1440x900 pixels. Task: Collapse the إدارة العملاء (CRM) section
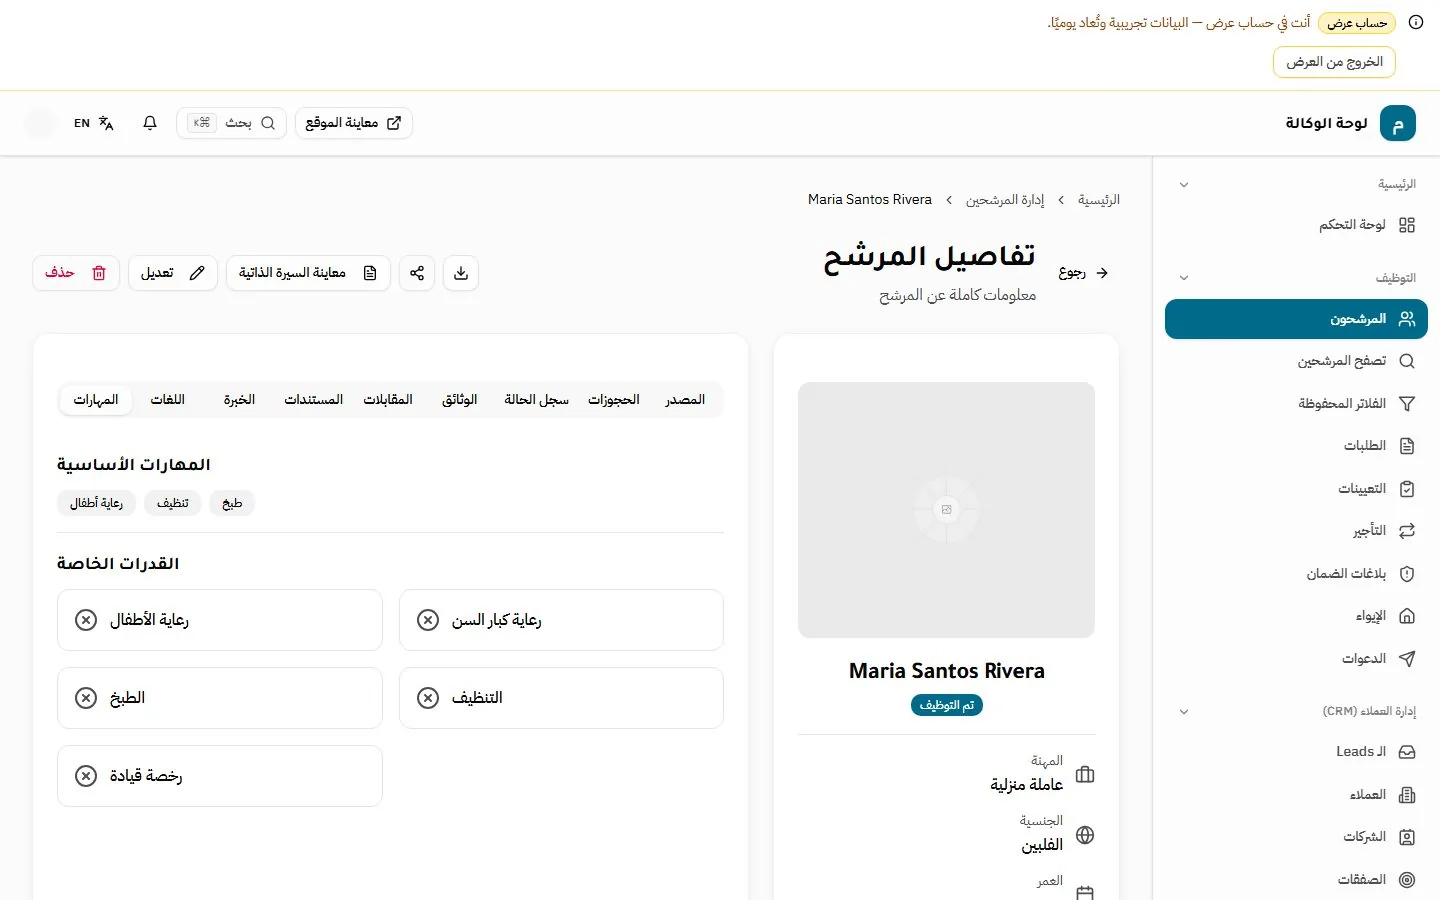[x=1184, y=712]
